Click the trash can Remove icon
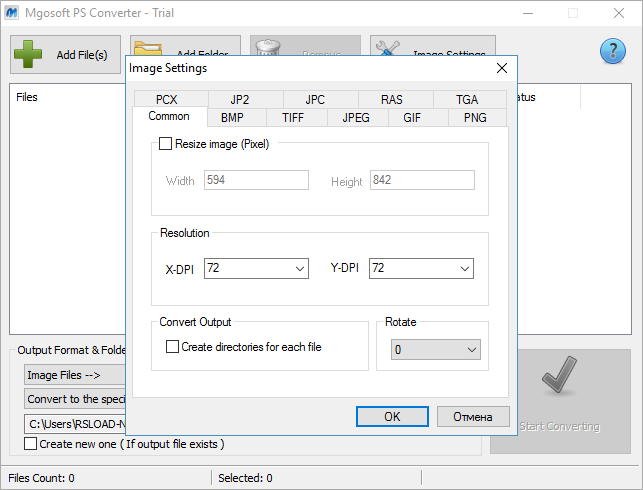Screen dimensions: 643x490 coord(268,47)
